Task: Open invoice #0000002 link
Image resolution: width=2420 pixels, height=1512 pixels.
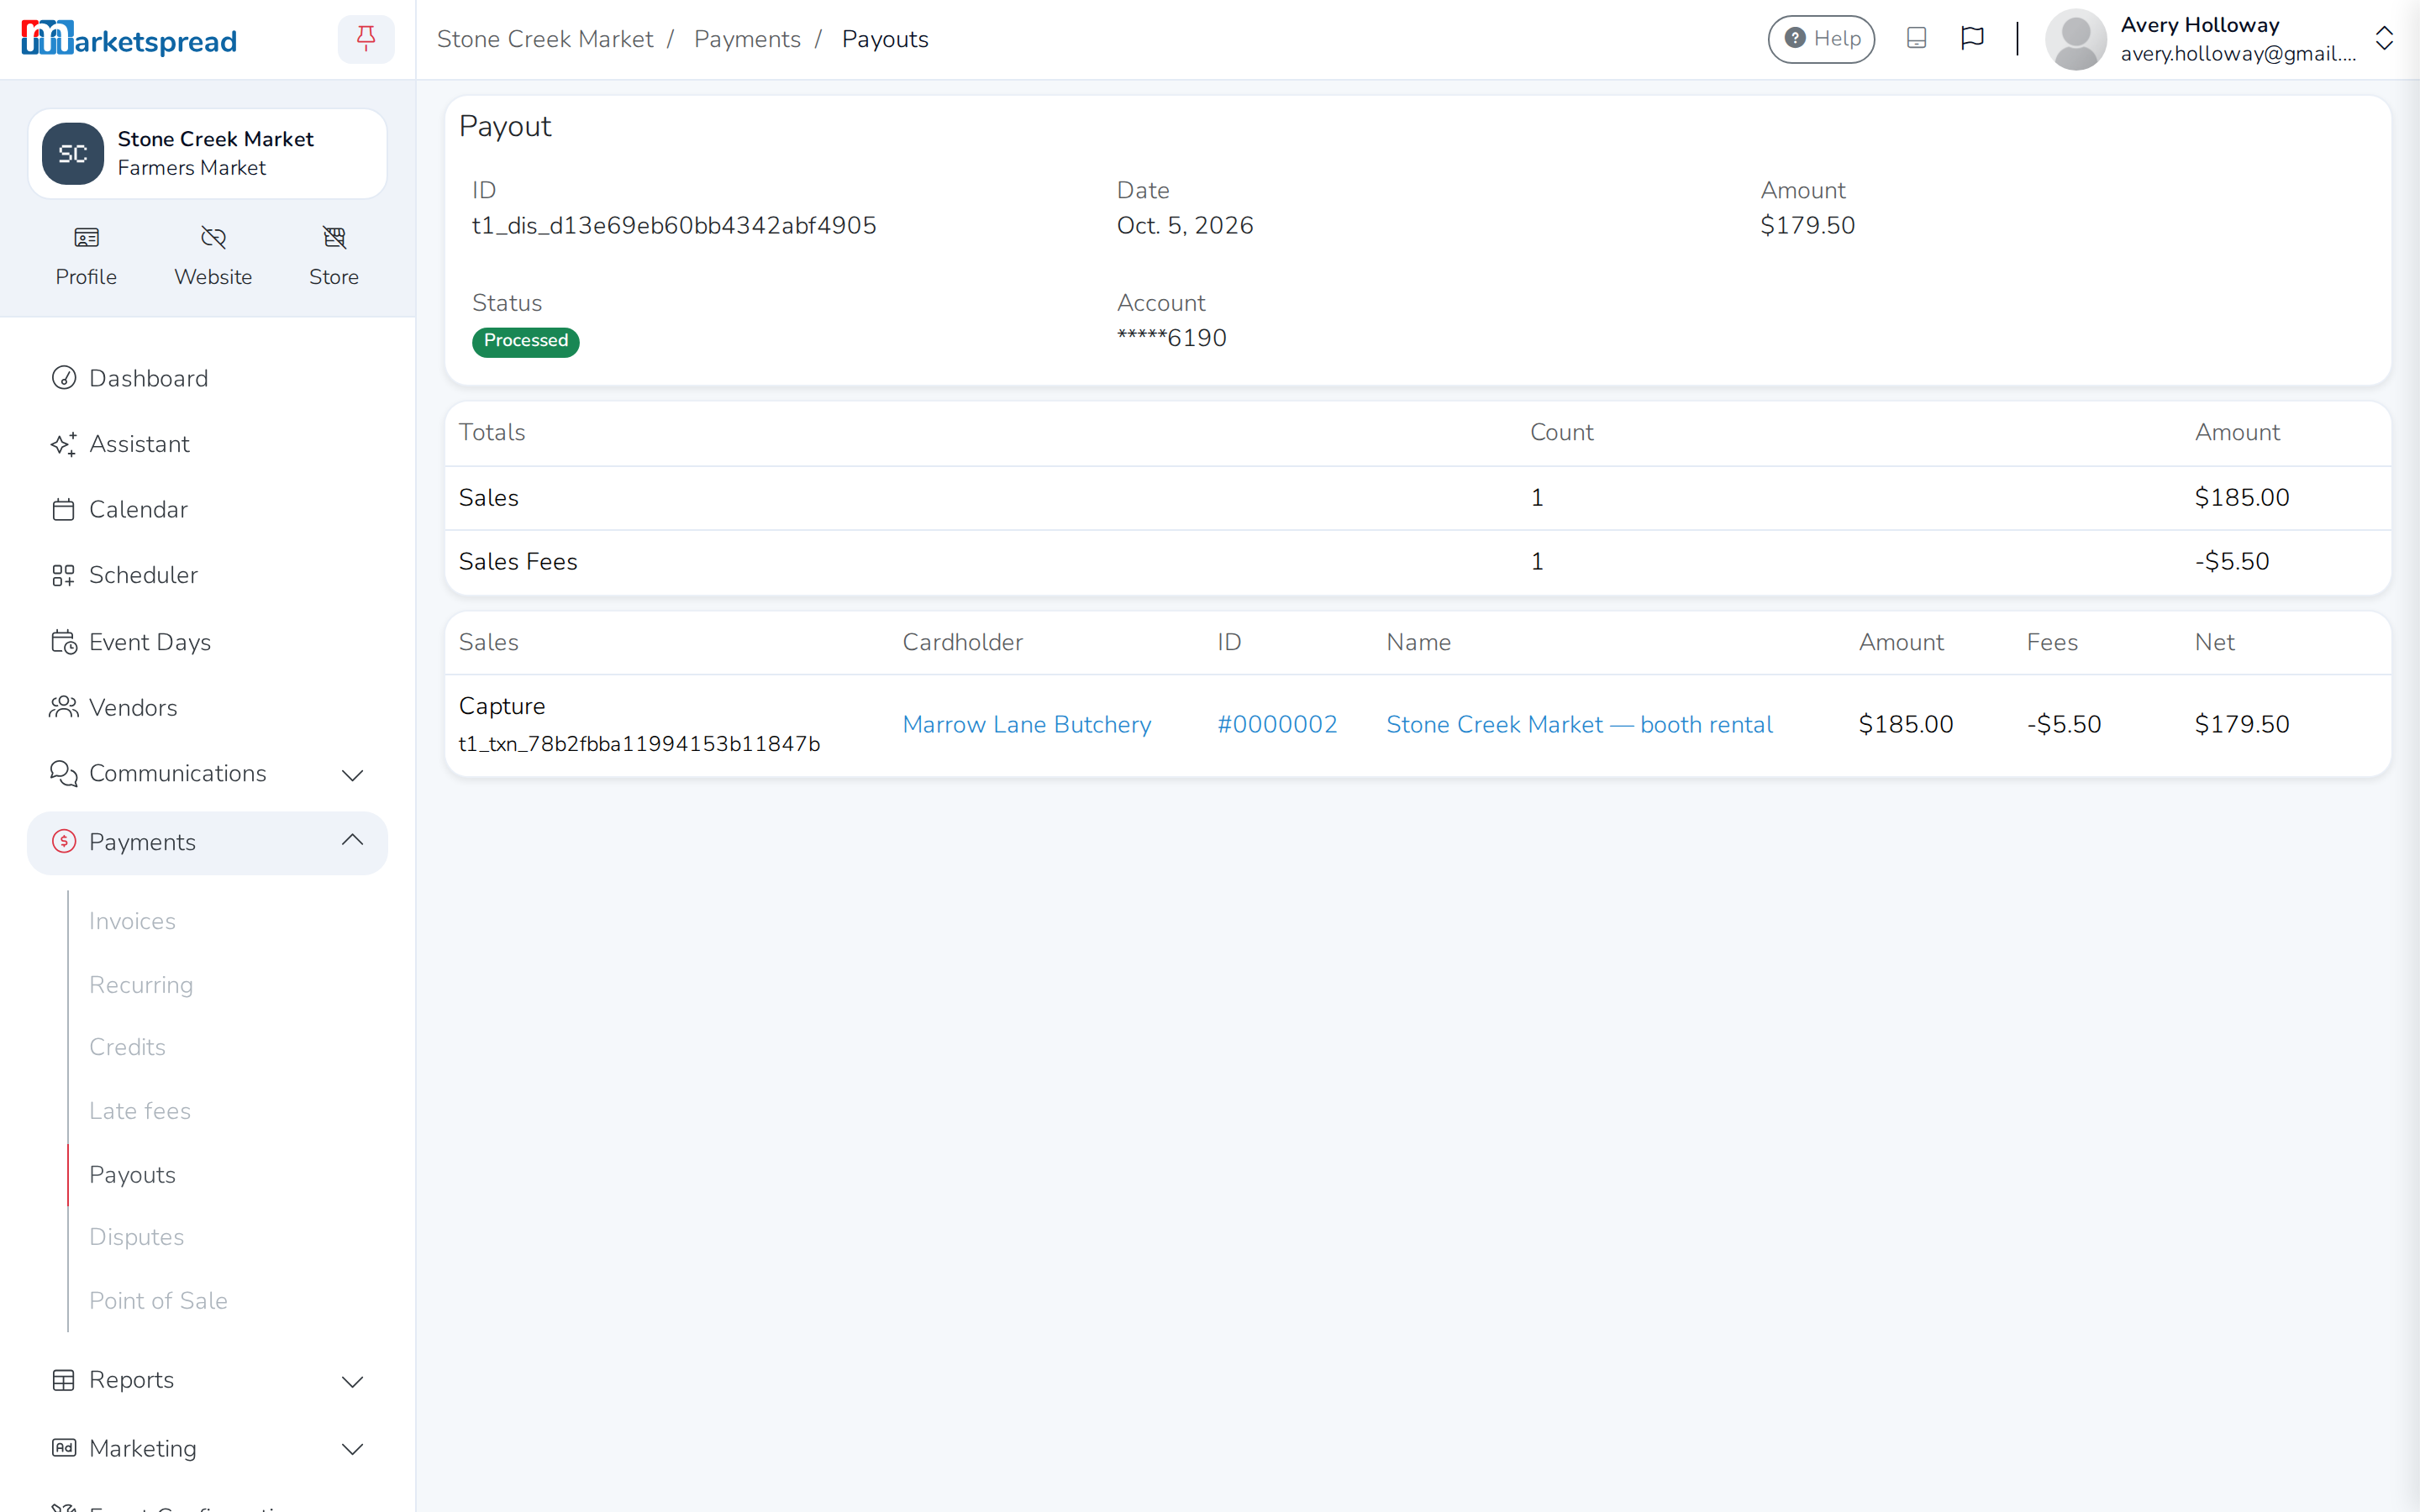Action: pos(1277,725)
